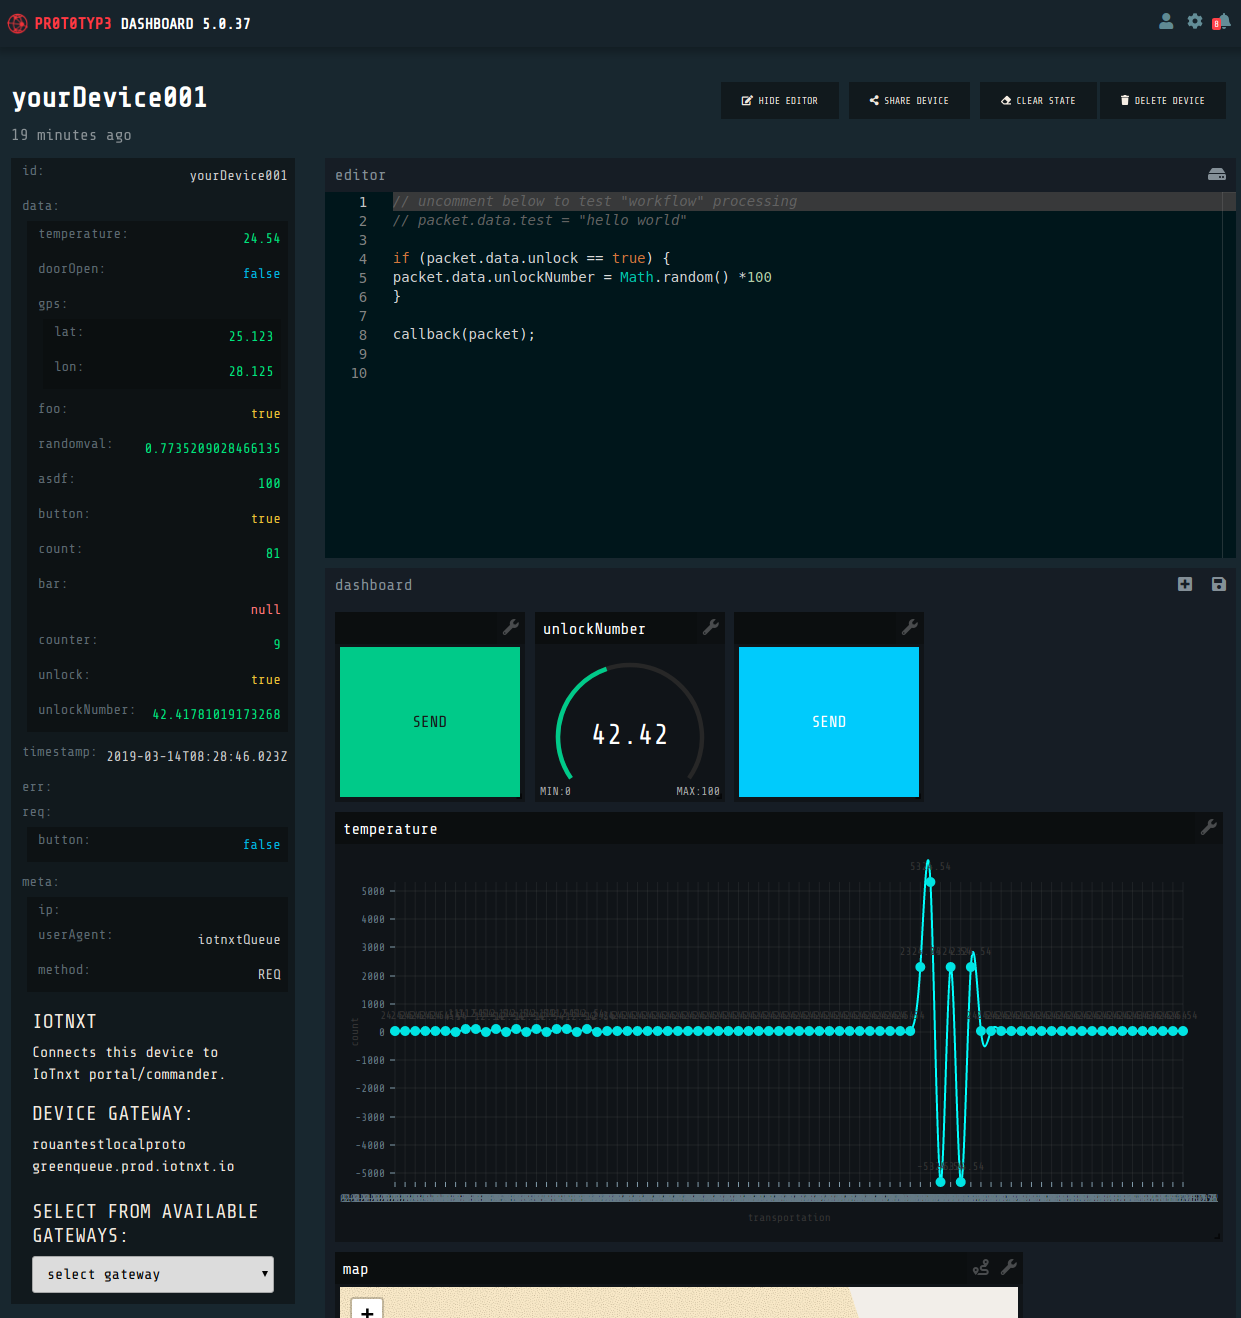The width and height of the screenshot is (1241, 1318).
Task: Select unlockNumber value 42.41781019173268
Action: click(216, 714)
